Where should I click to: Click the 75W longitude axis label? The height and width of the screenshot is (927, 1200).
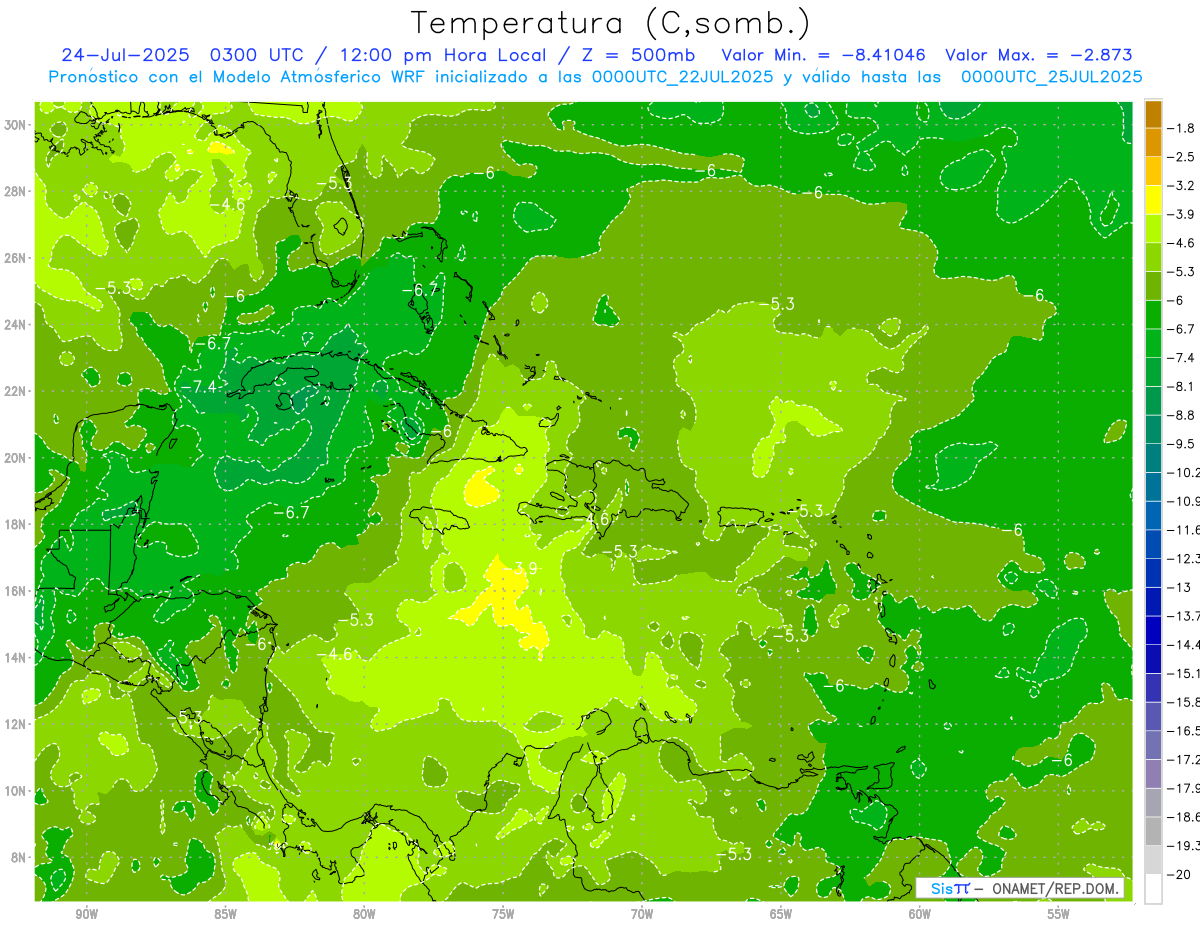point(503,914)
